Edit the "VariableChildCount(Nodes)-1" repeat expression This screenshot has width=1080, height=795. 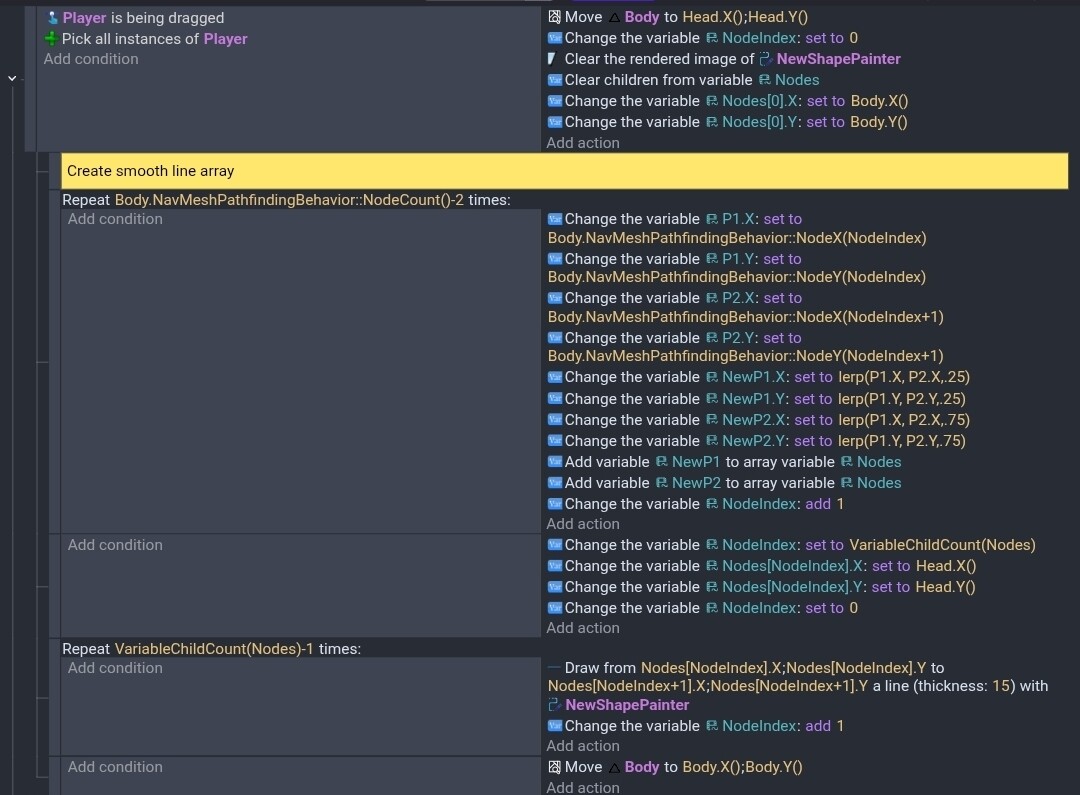click(x=214, y=649)
